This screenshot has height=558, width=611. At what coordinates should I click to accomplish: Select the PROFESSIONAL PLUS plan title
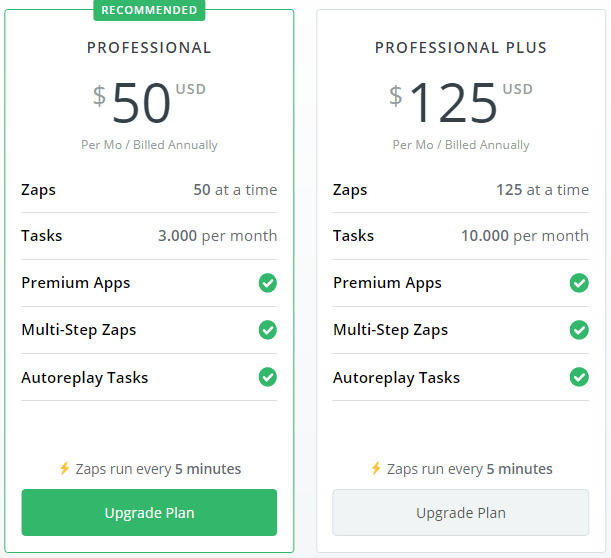pos(461,48)
